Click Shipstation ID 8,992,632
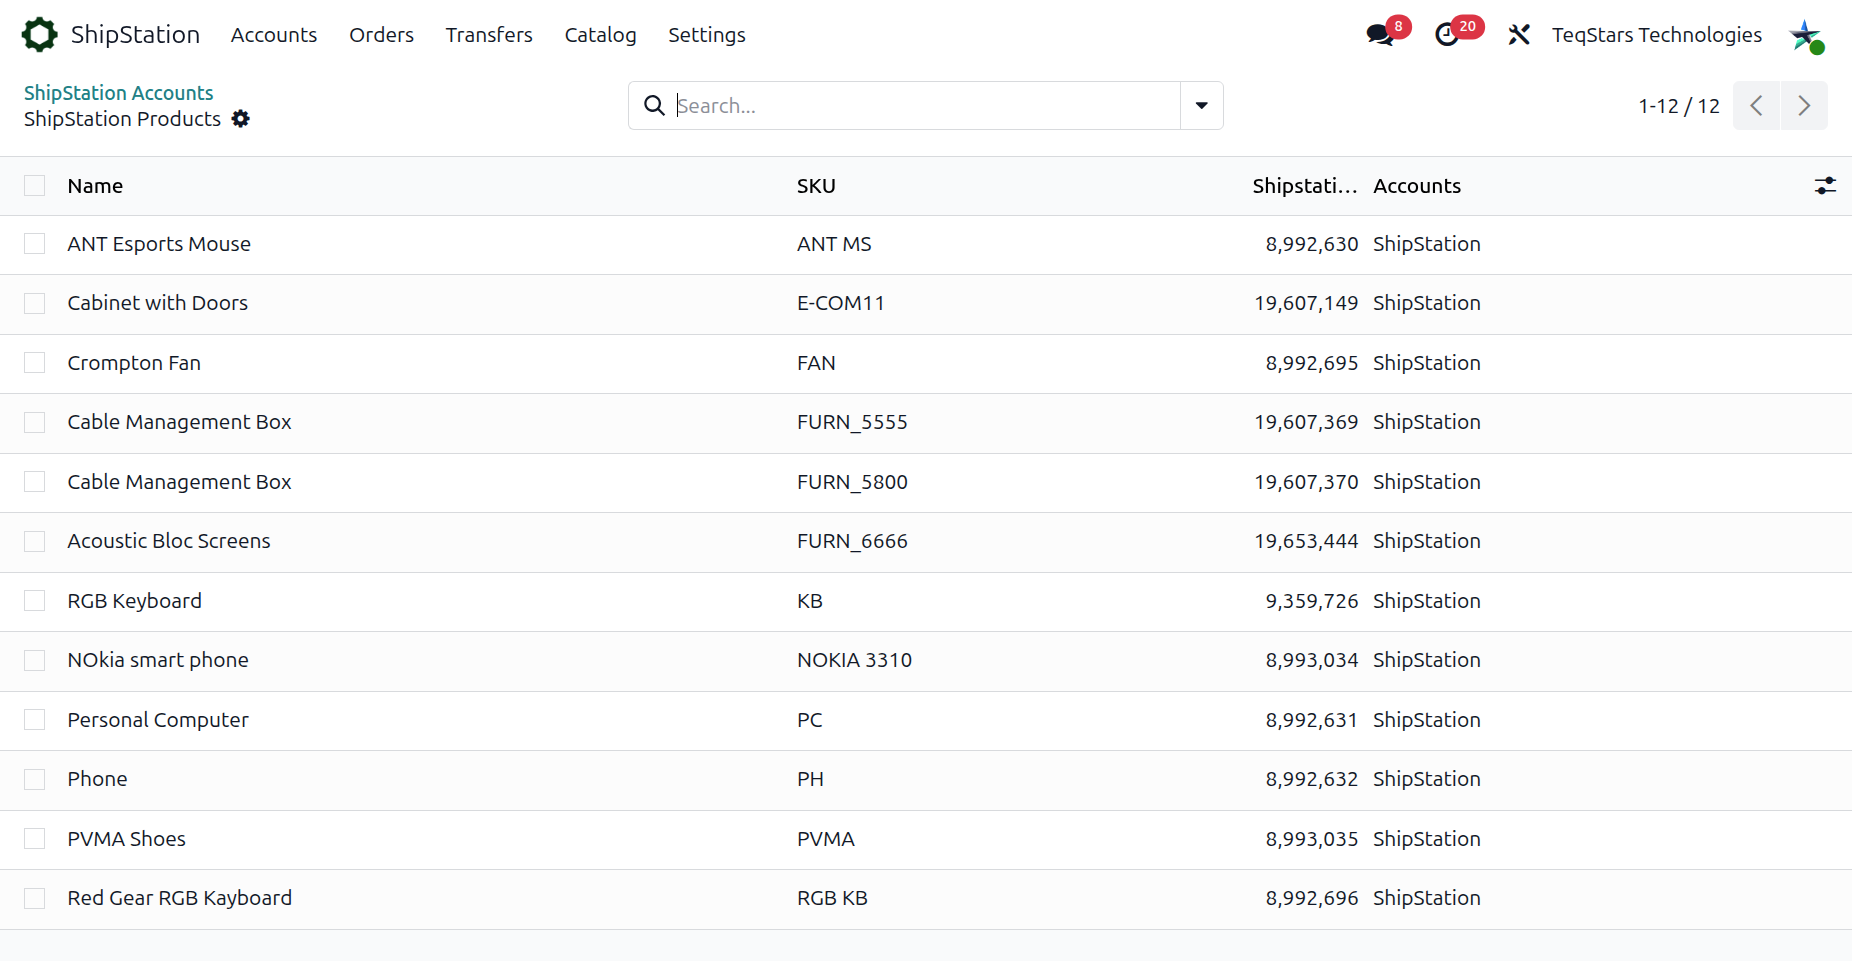 coord(1312,779)
